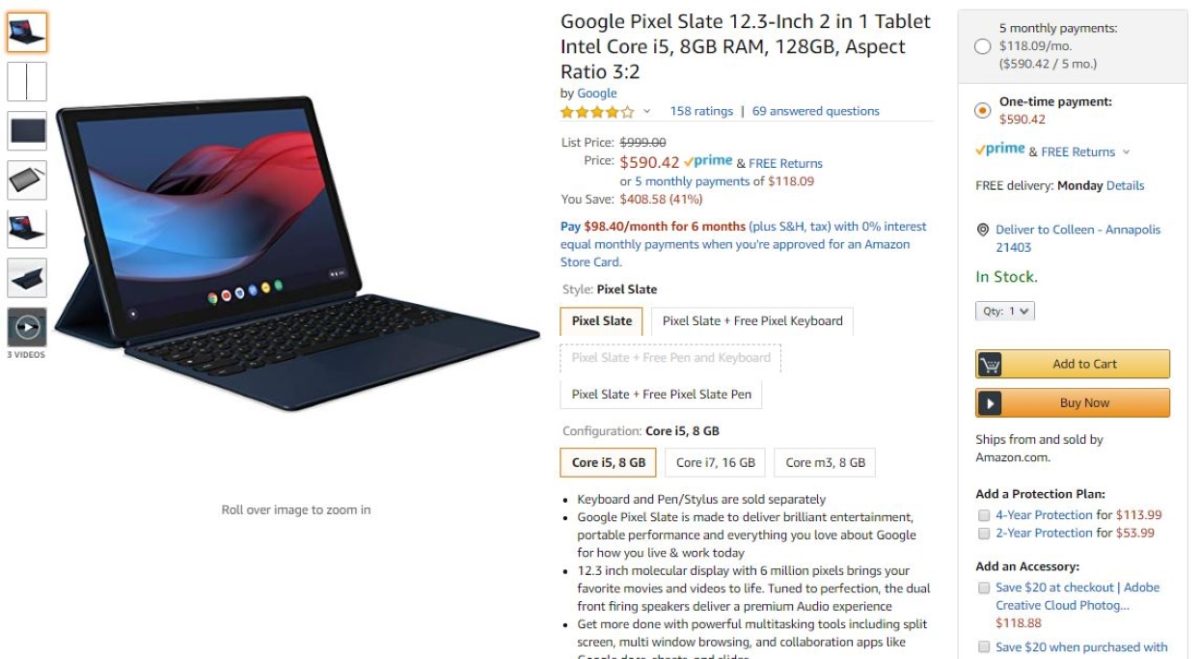
Task: Expand the Prime & FREE Returns chevron
Action: tap(1126, 153)
